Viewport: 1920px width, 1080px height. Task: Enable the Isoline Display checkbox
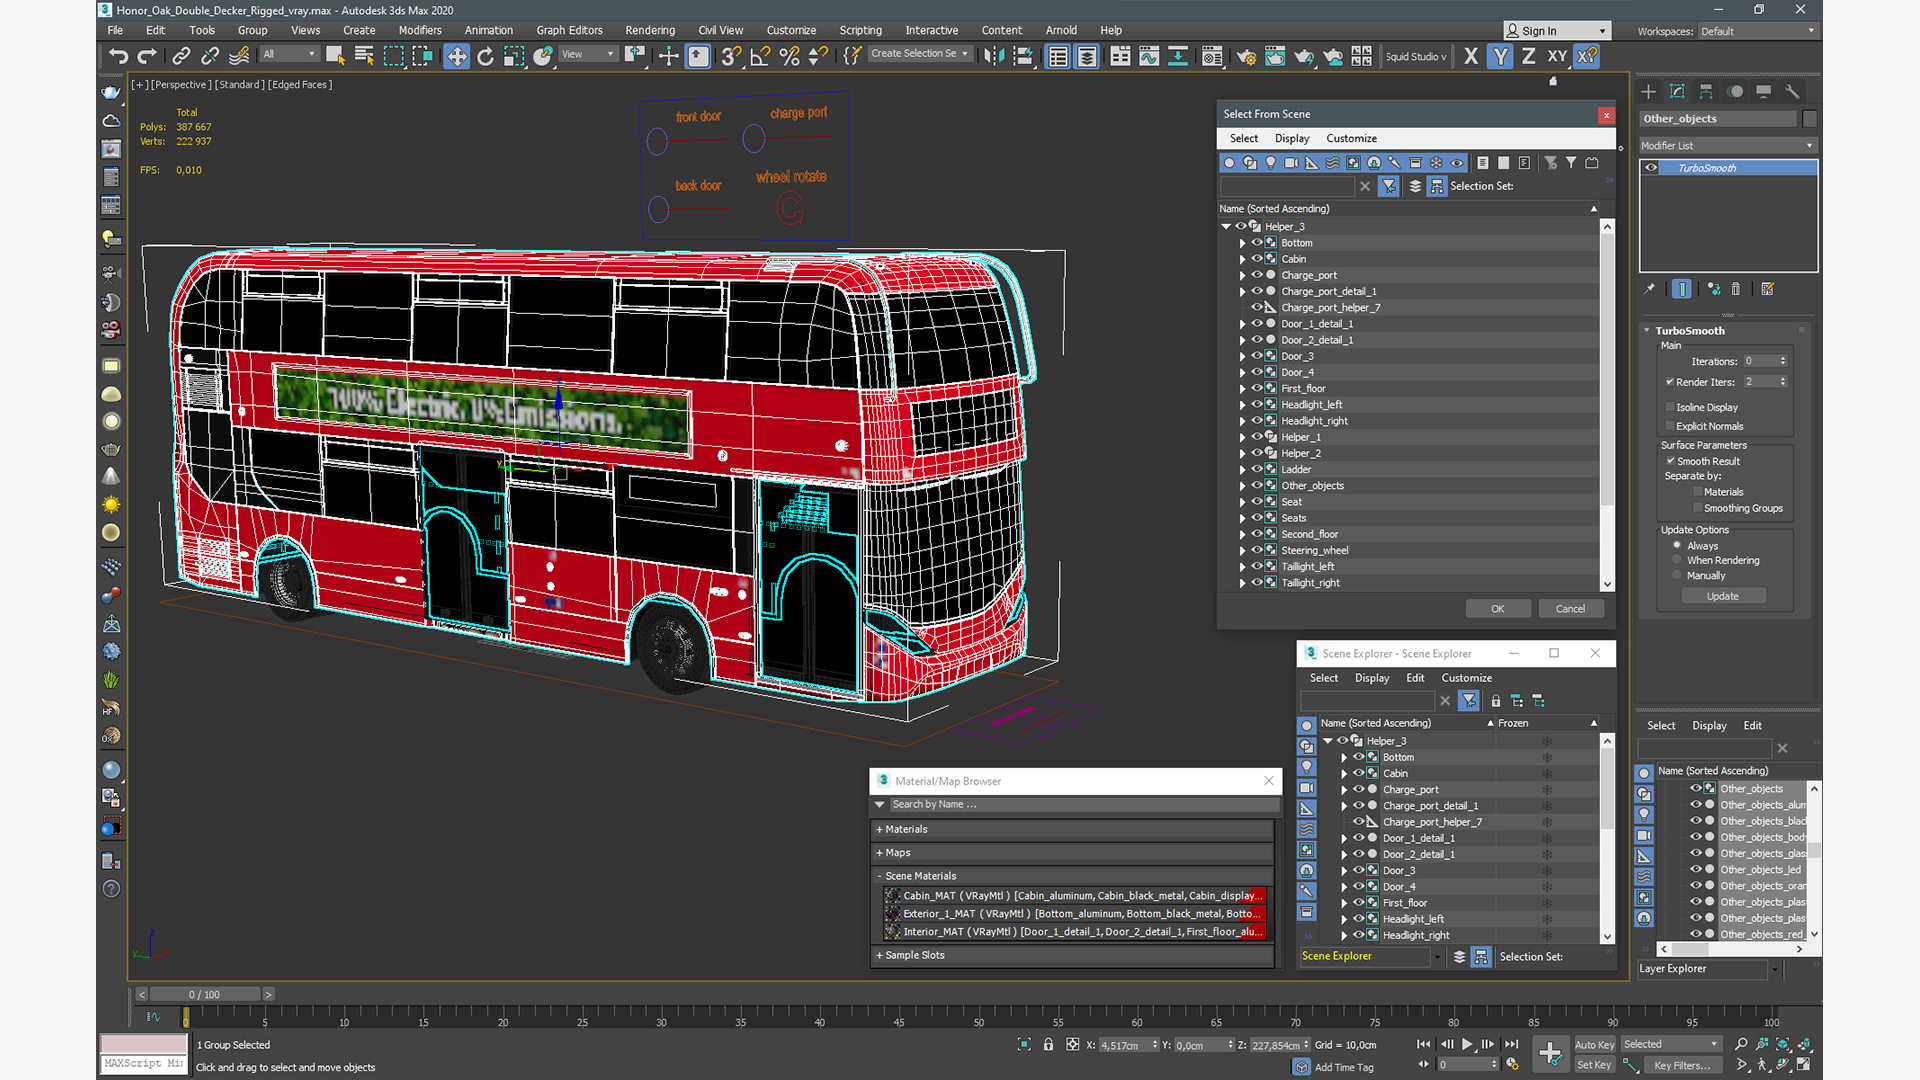tap(1670, 407)
